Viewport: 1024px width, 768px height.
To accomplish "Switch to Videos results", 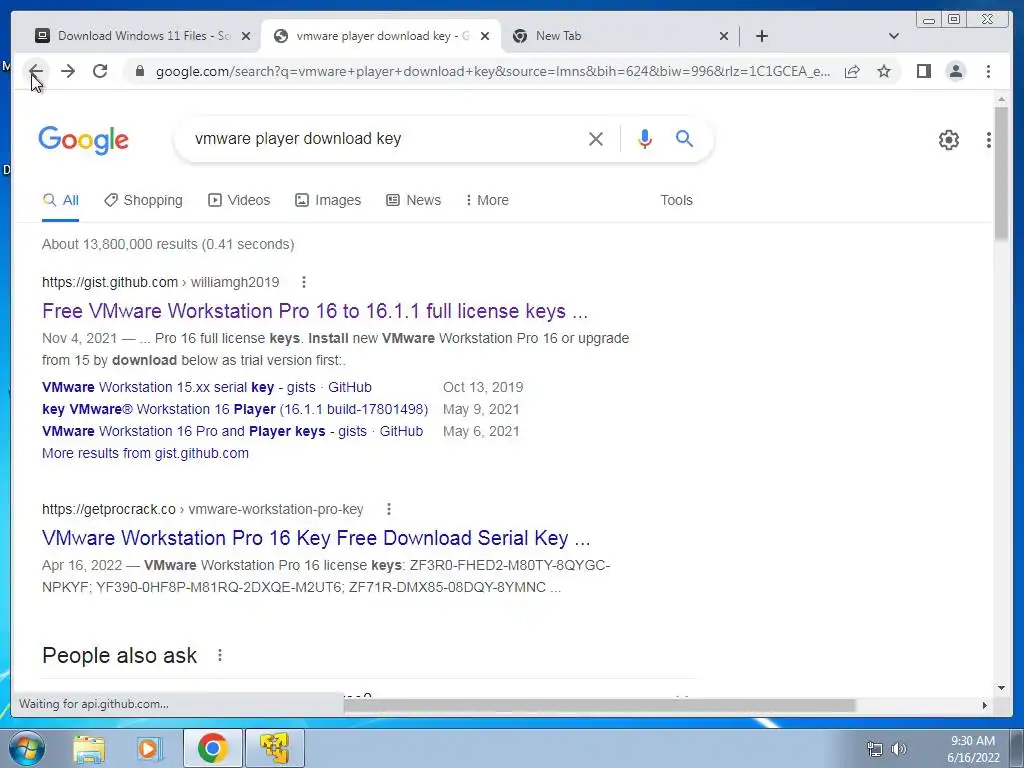I will 238,200.
